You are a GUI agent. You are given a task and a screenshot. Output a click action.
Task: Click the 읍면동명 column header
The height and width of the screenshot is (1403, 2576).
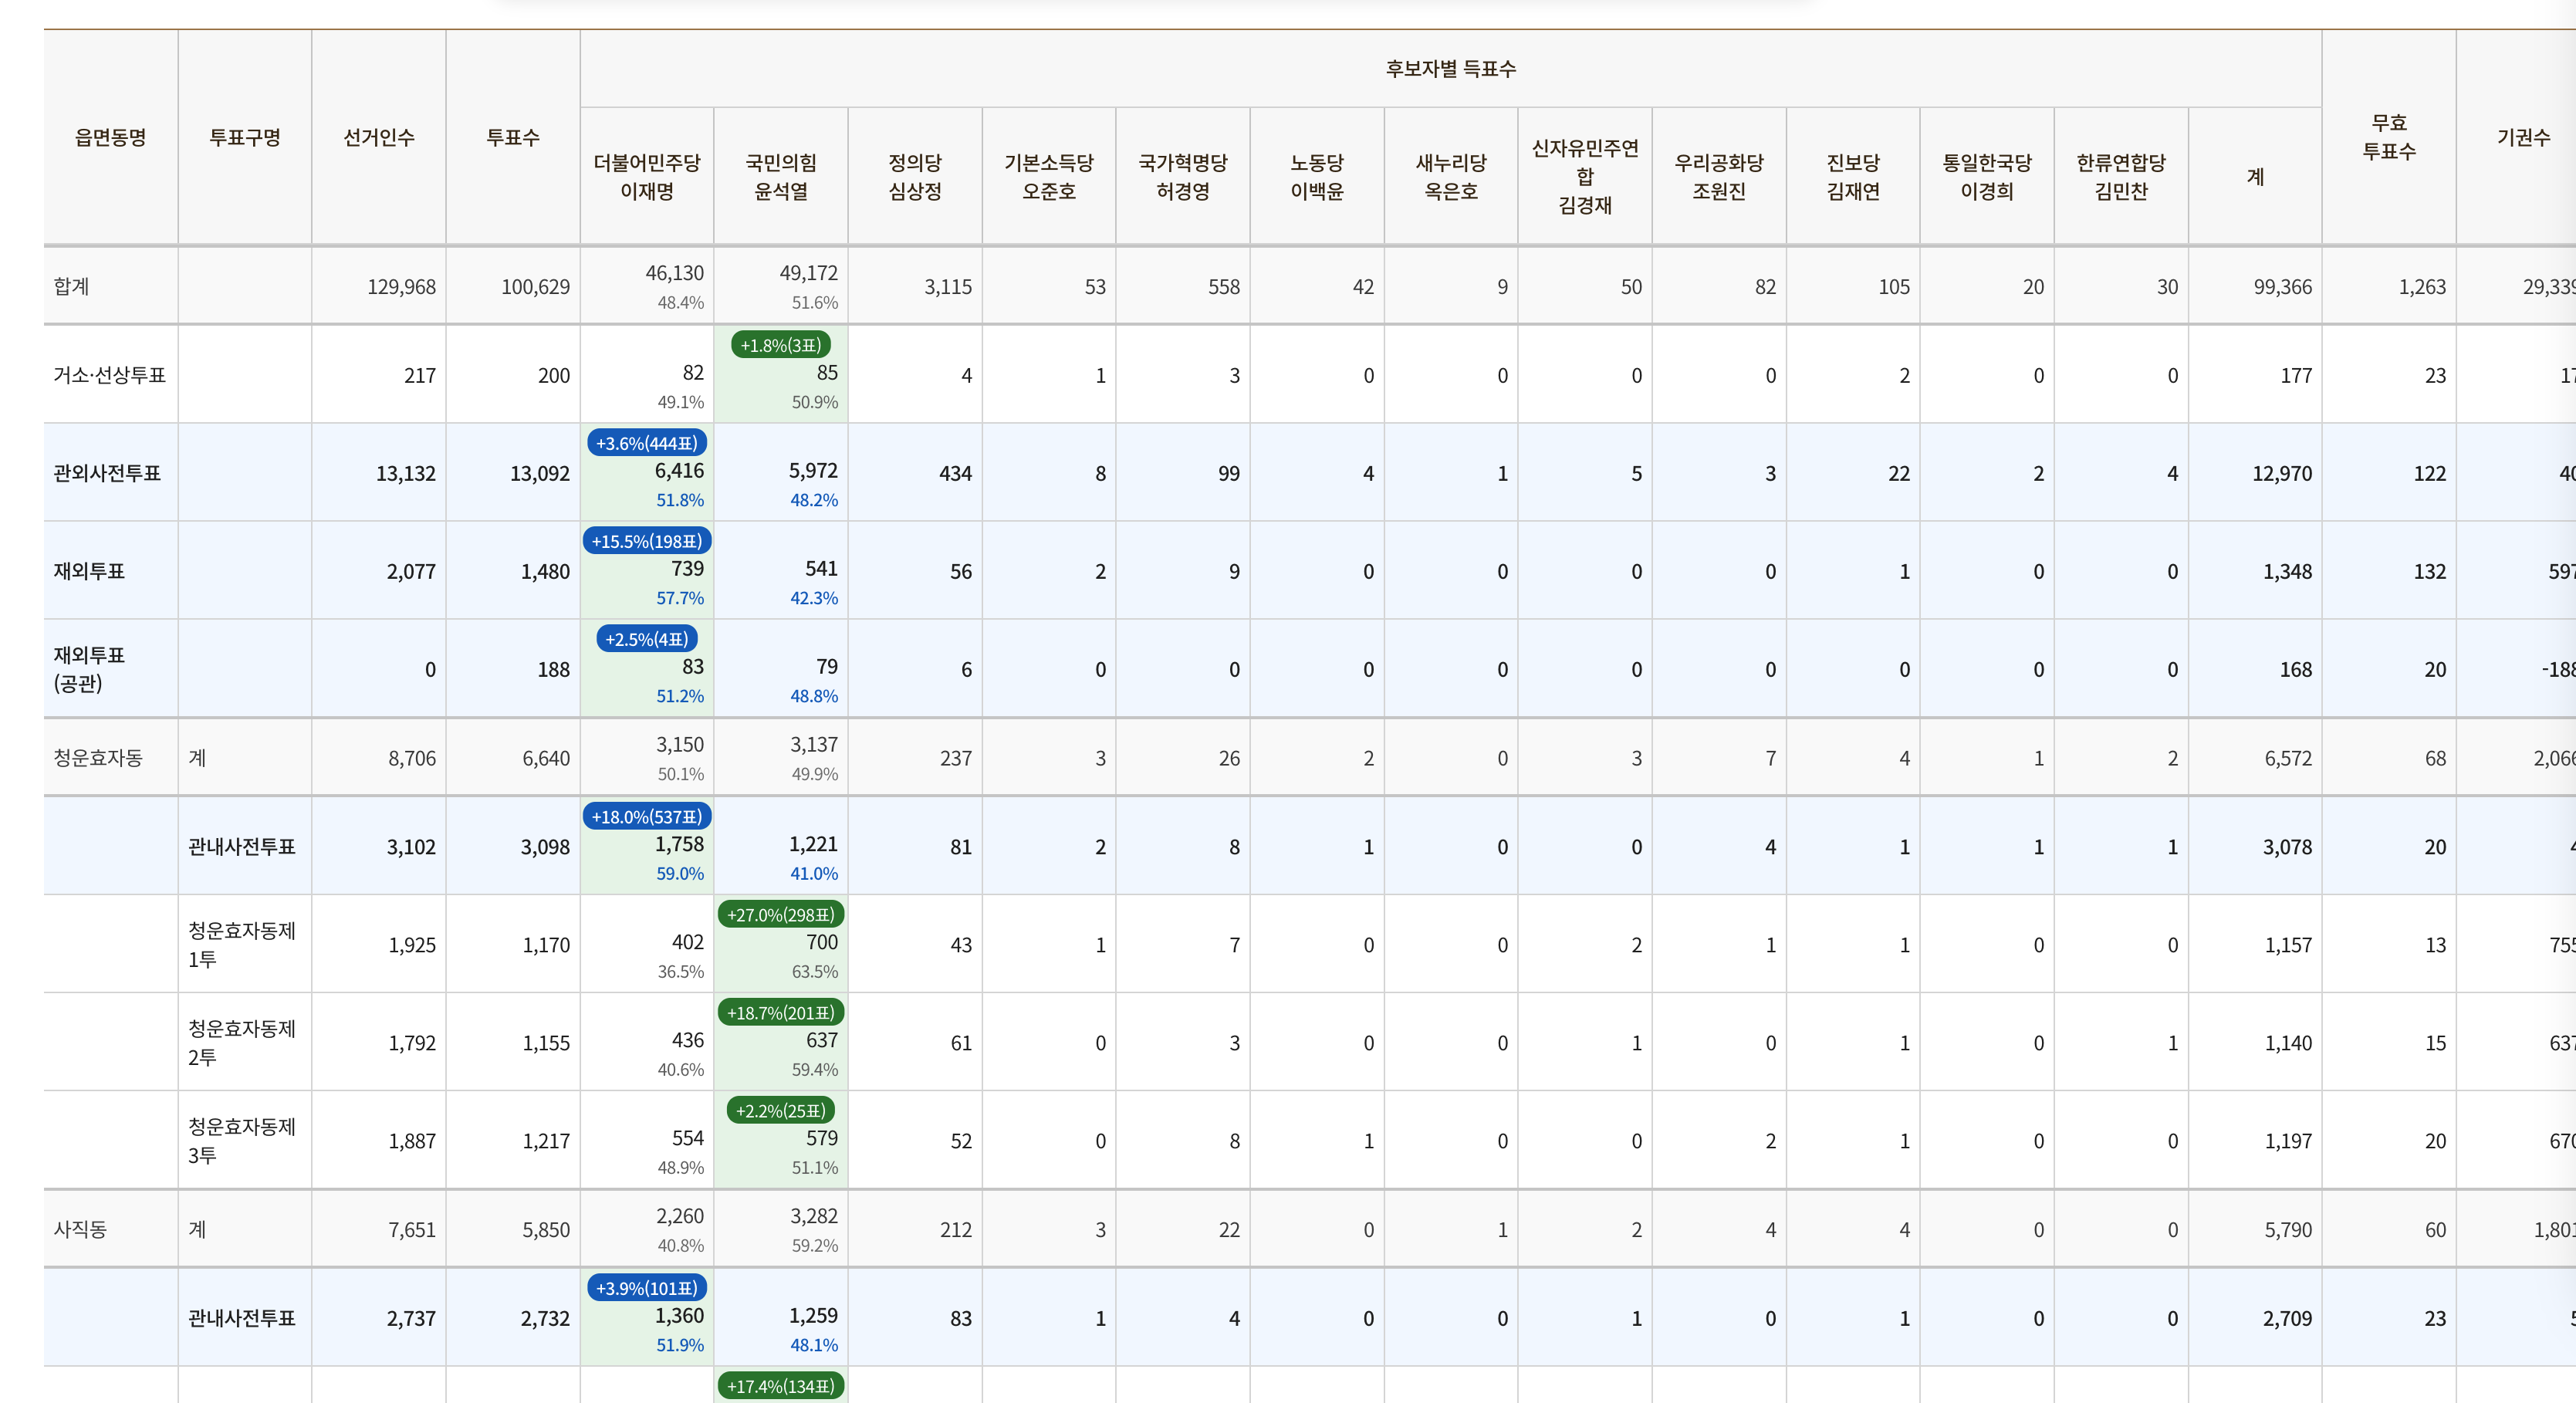[x=110, y=137]
